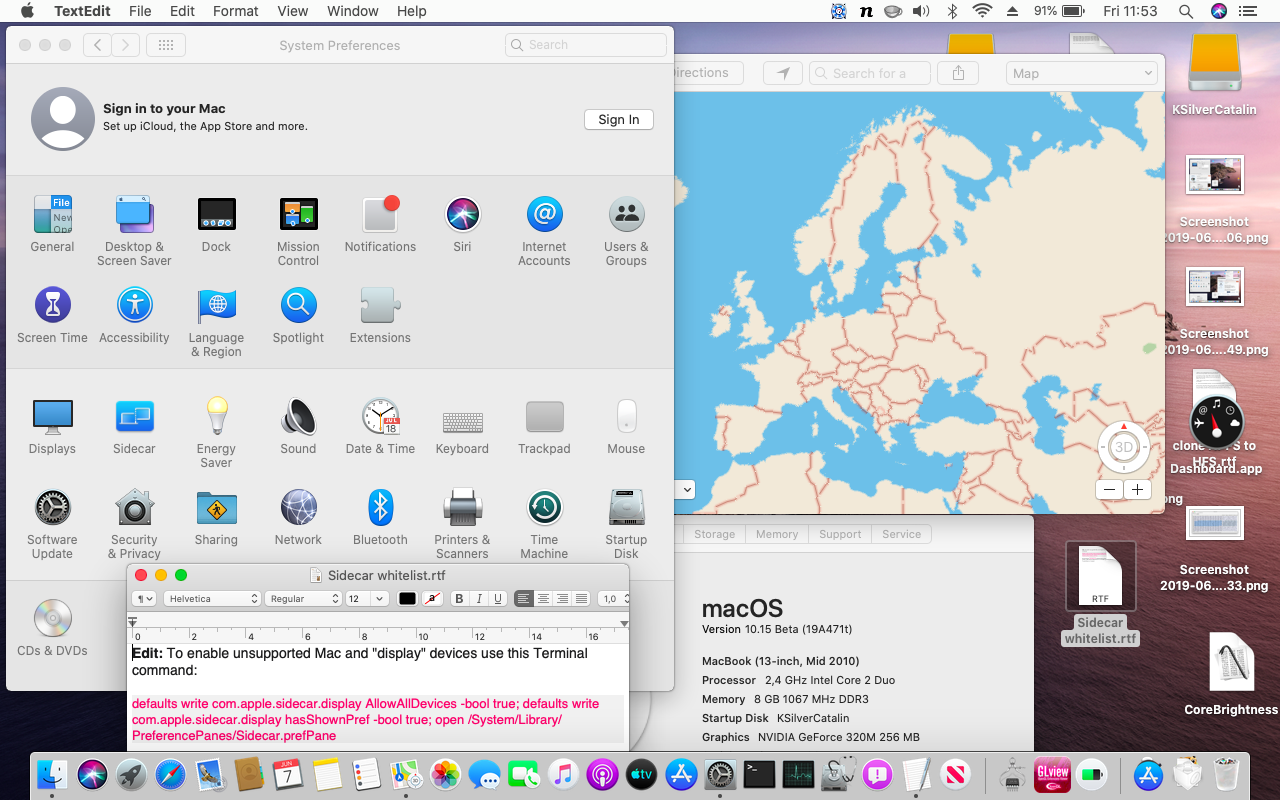The height and width of the screenshot is (800, 1280).
Task: Open Internet Accounts pane
Action: [x=544, y=231]
